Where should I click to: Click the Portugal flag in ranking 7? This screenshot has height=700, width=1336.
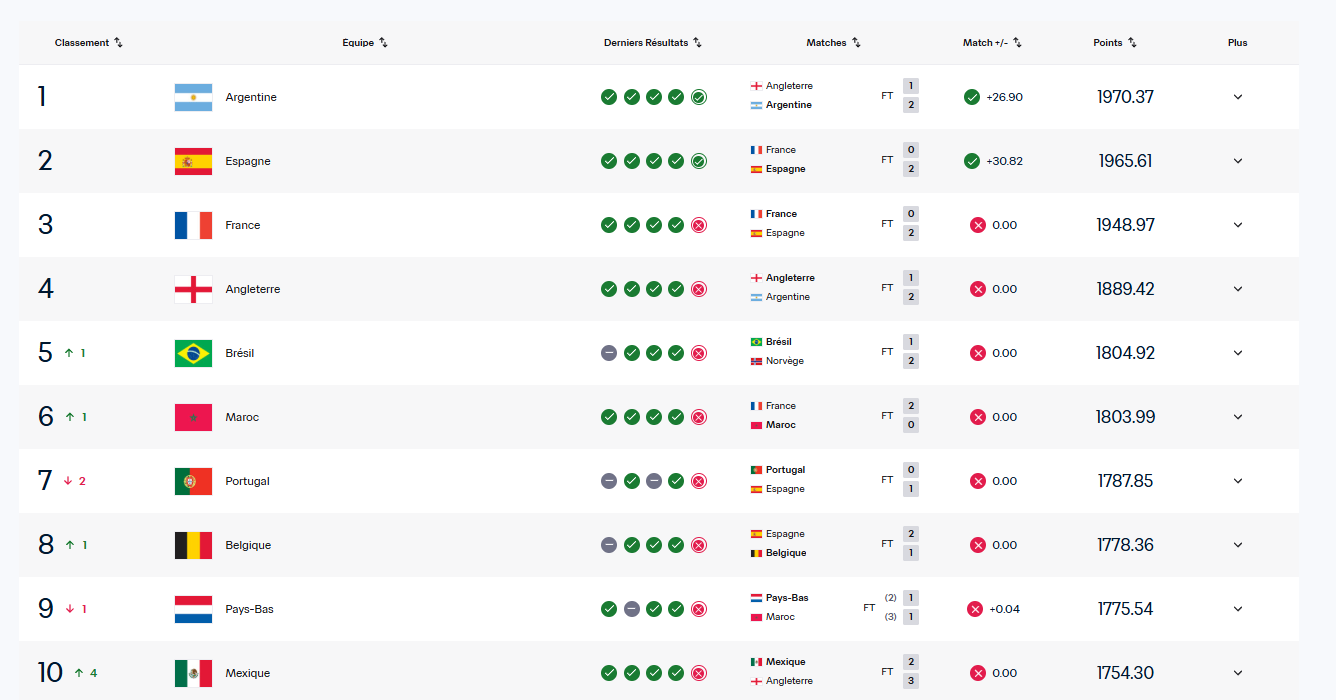point(193,481)
